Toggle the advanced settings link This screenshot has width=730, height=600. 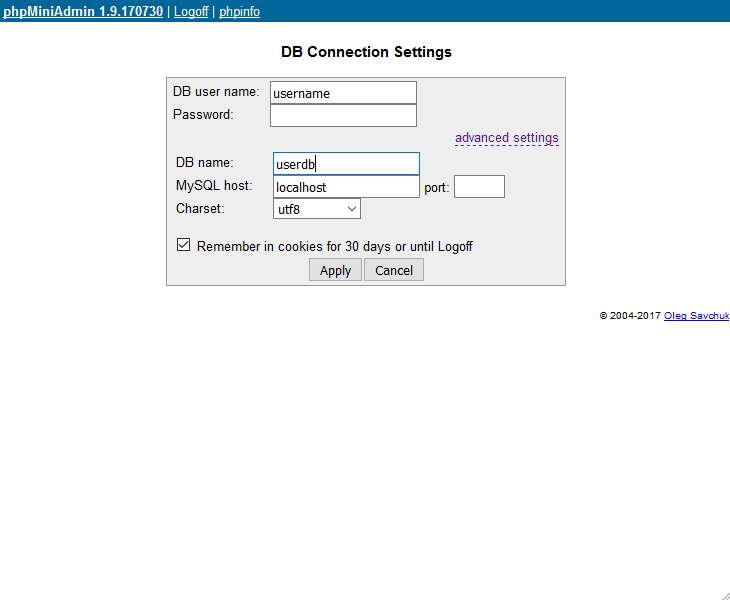507,138
